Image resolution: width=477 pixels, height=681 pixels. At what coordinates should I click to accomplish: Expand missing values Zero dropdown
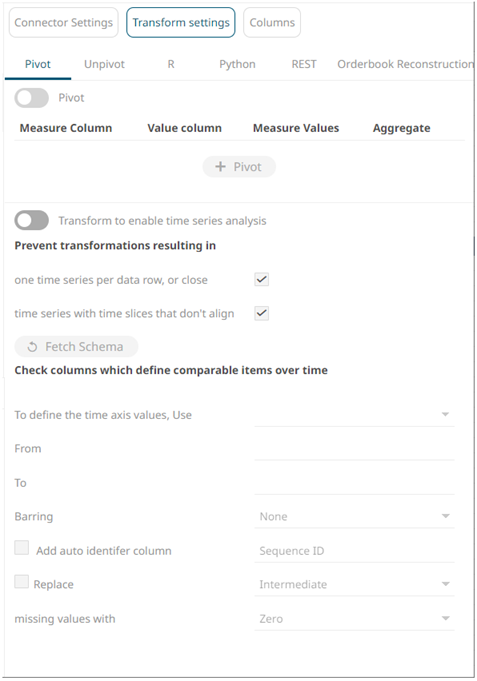tap(354, 619)
